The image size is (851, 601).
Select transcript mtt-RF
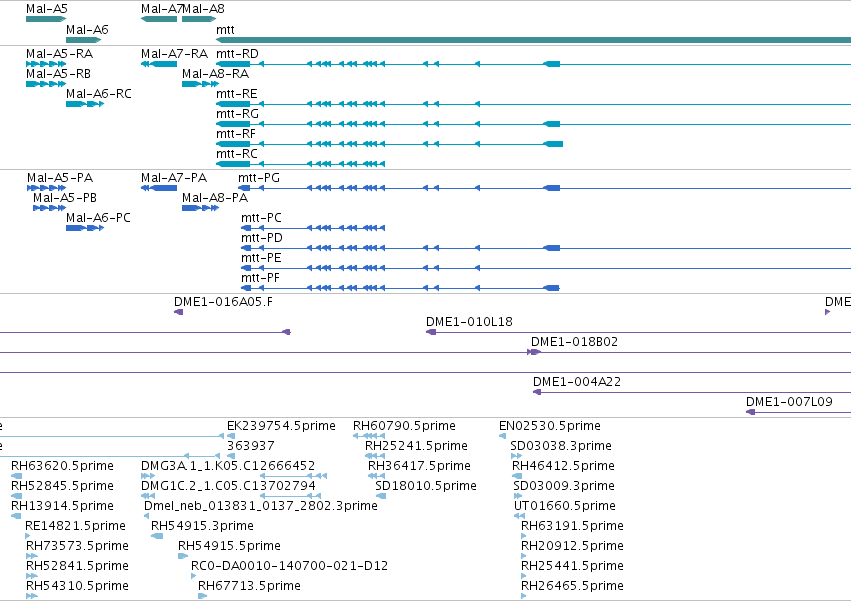click(389, 144)
